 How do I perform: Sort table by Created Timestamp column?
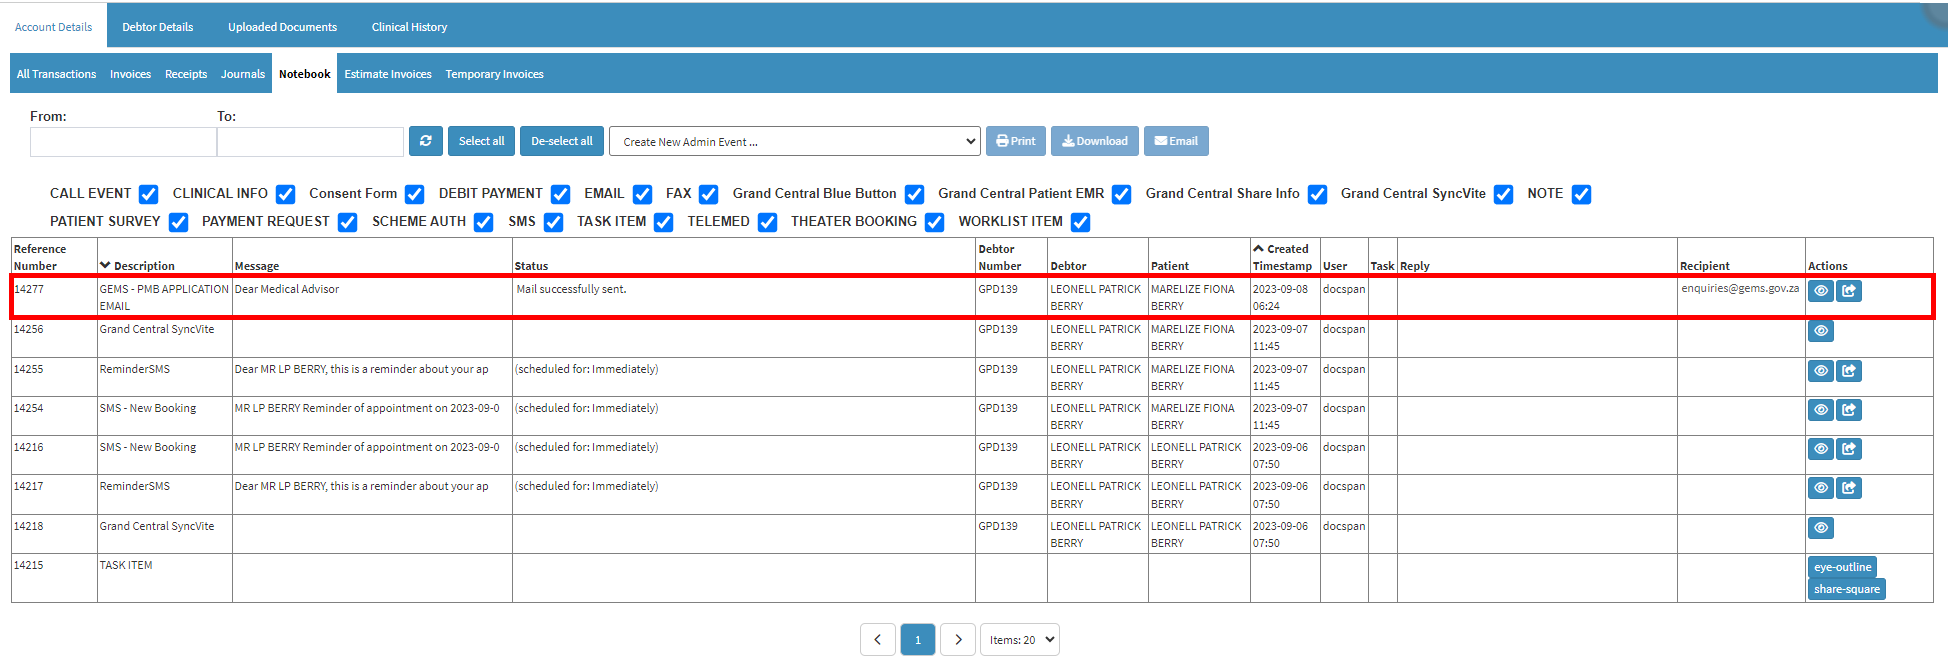(1284, 257)
